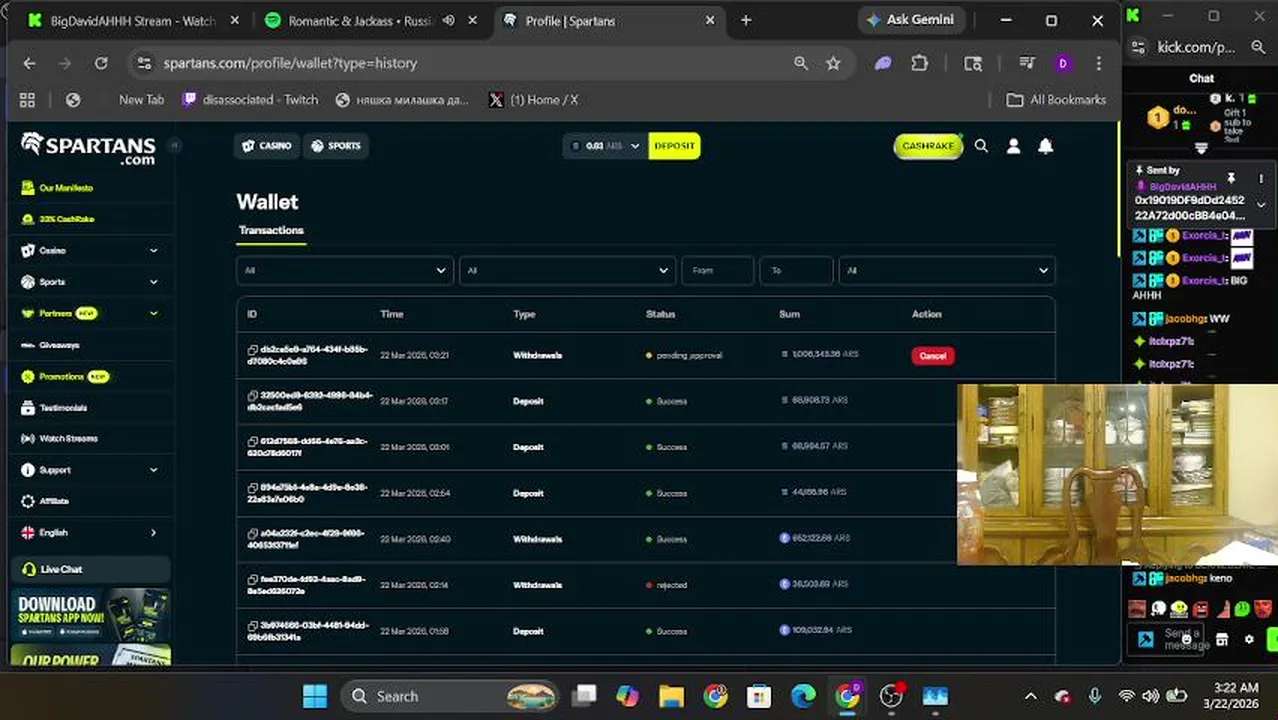Copy ID of the 03:17 deposit row
1278x720 pixels.
(x=253, y=396)
